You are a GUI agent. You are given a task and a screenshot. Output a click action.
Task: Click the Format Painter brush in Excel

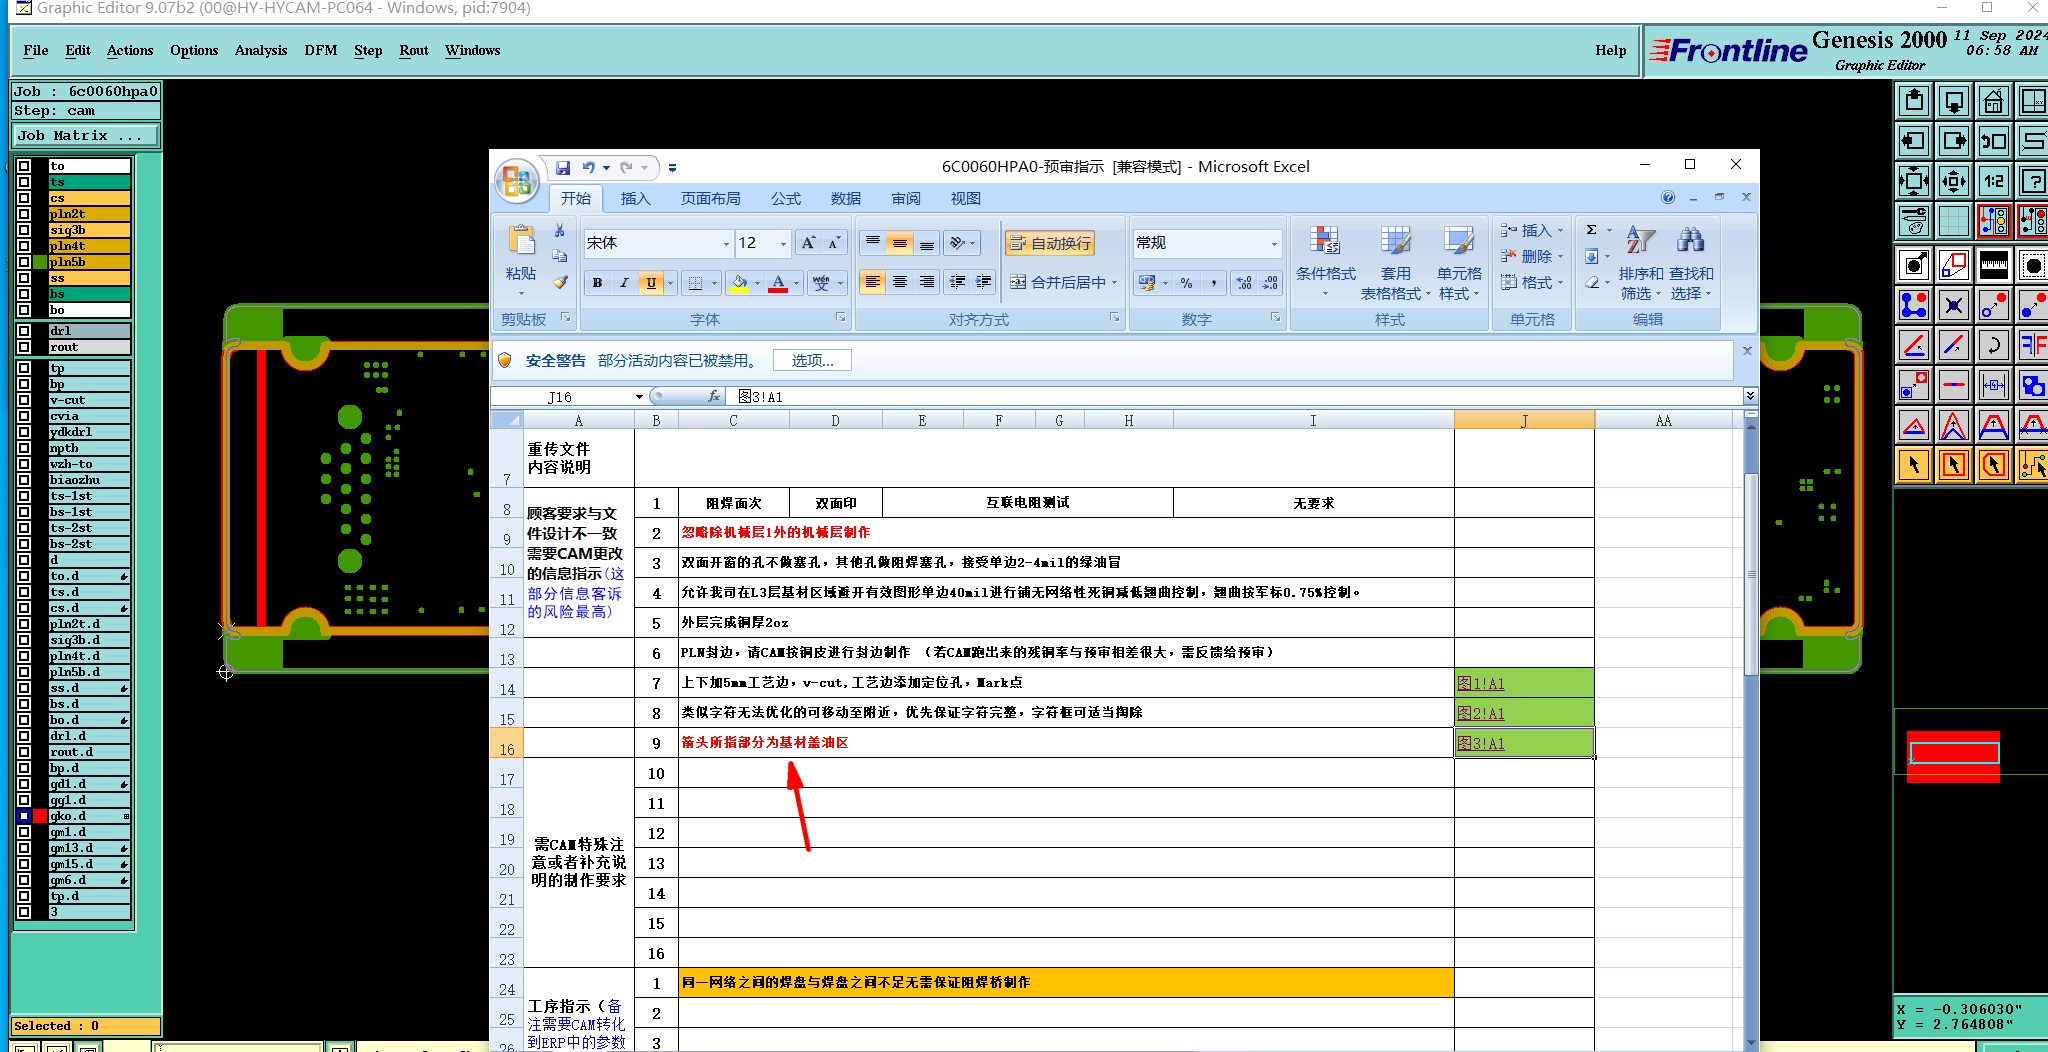(560, 283)
